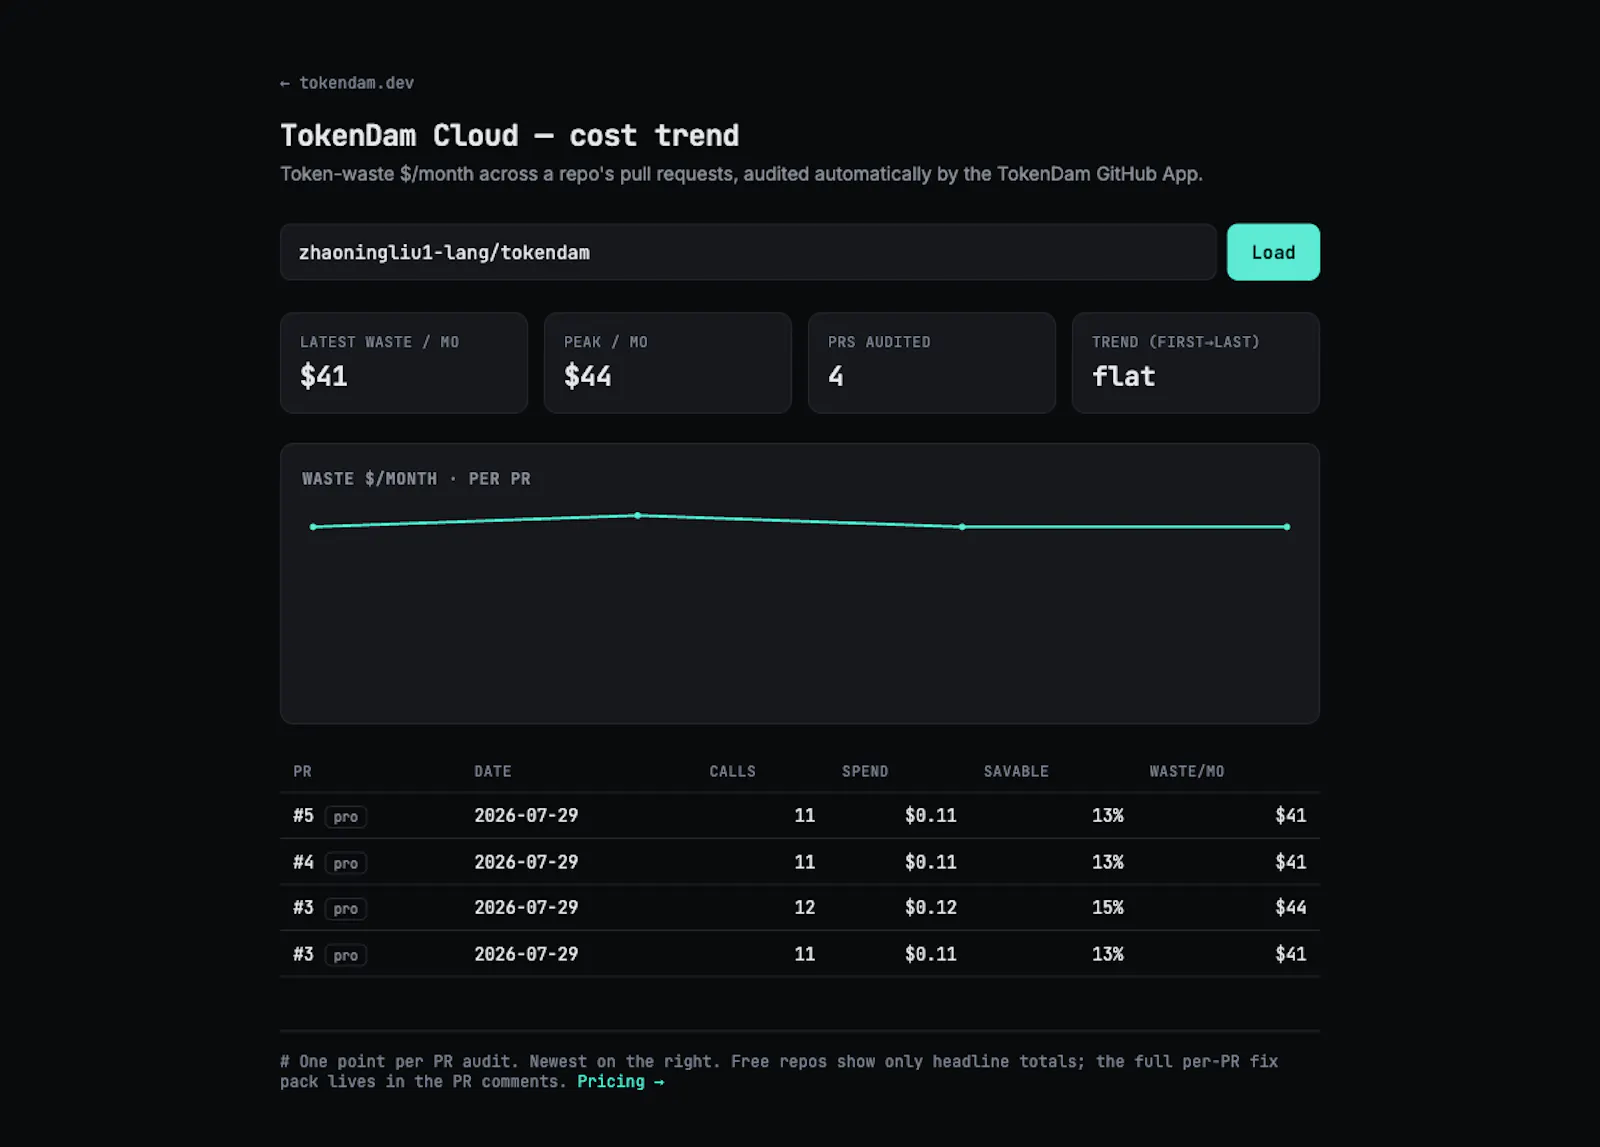This screenshot has height=1147, width=1600.
Task: Click the $41 waste in PR #5 row
Action: click(1291, 816)
